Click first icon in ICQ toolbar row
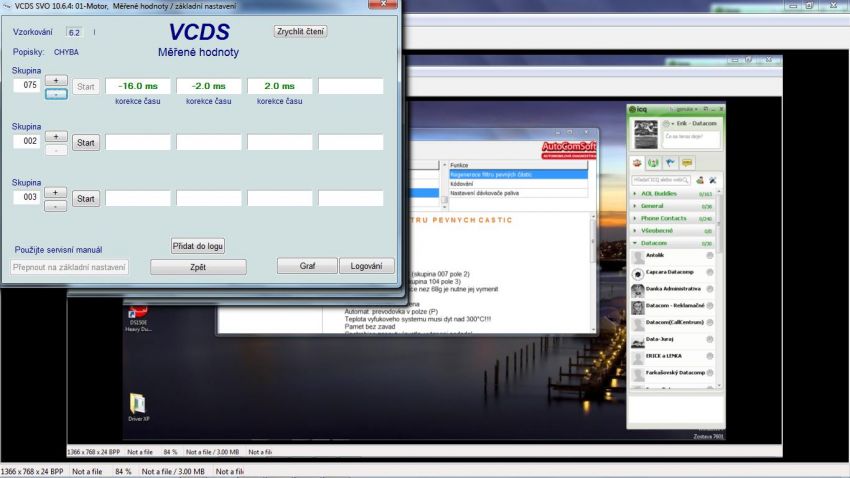This screenshot has height=478, width=850. [637, 162]
